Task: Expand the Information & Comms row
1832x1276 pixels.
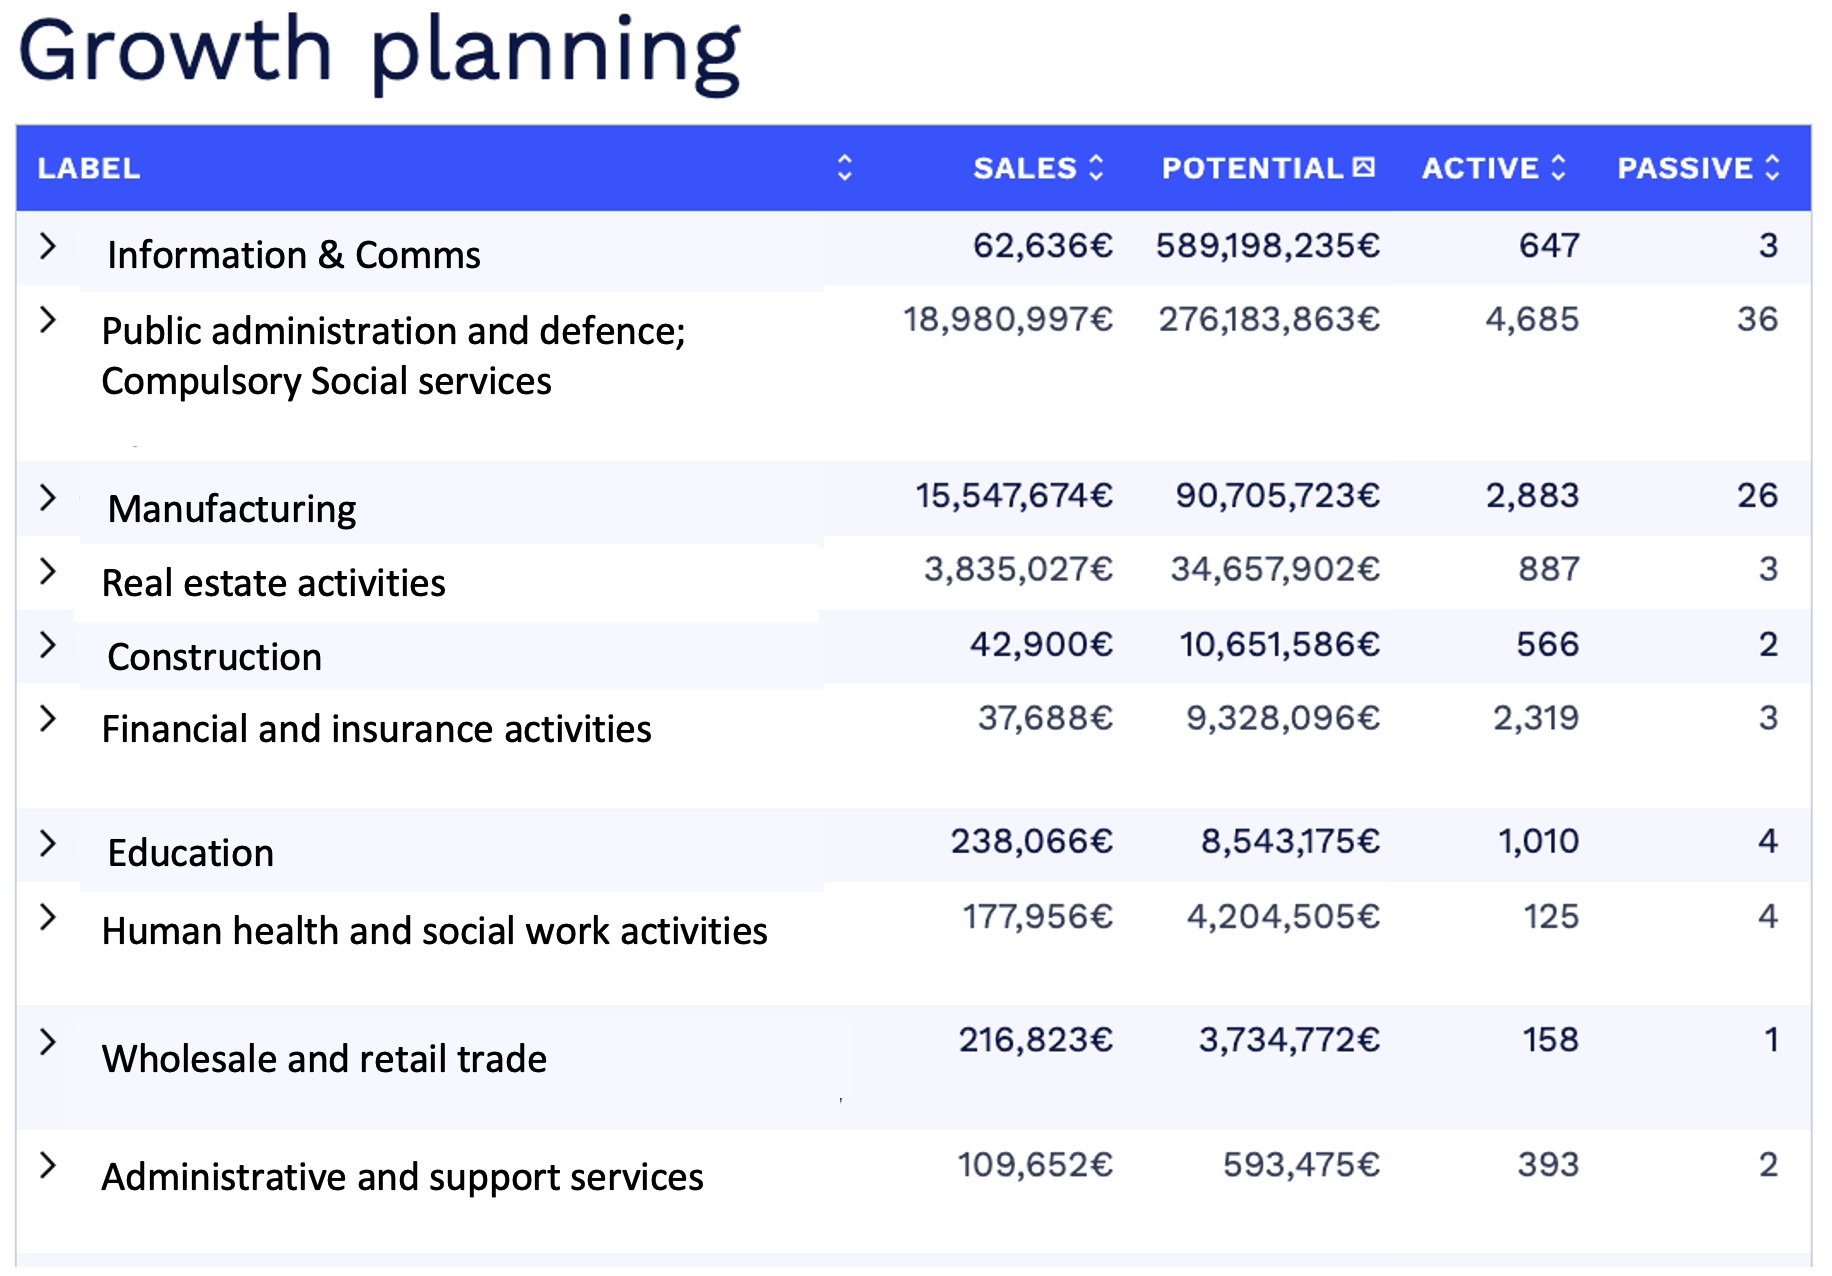Action: pyautogui.click(x=47, y=246)
